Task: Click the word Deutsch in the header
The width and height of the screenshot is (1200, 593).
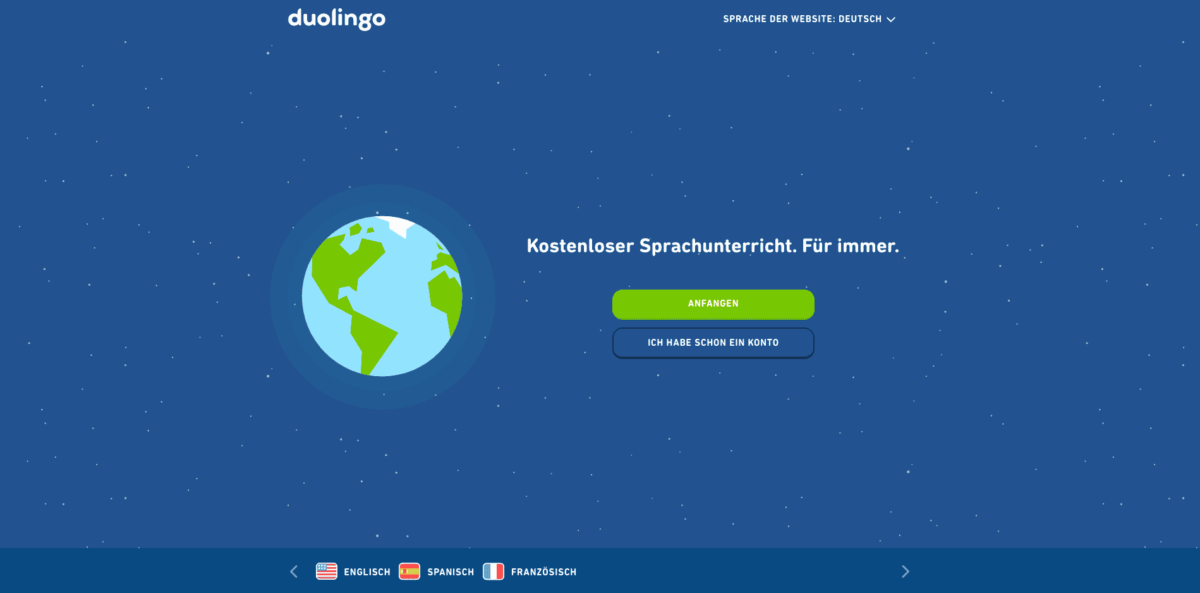Action: pos(860,19)
